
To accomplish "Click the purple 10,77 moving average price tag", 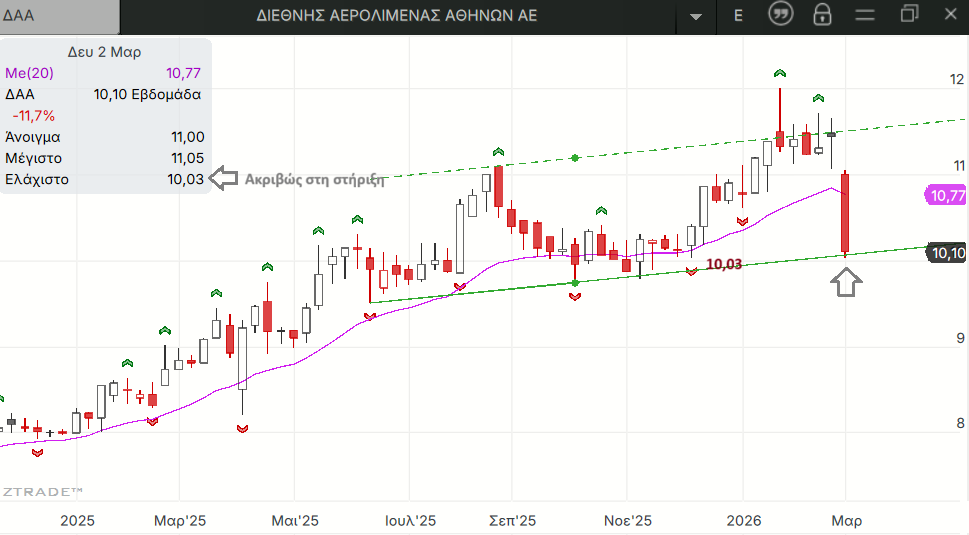I will [x=946, y=195].
